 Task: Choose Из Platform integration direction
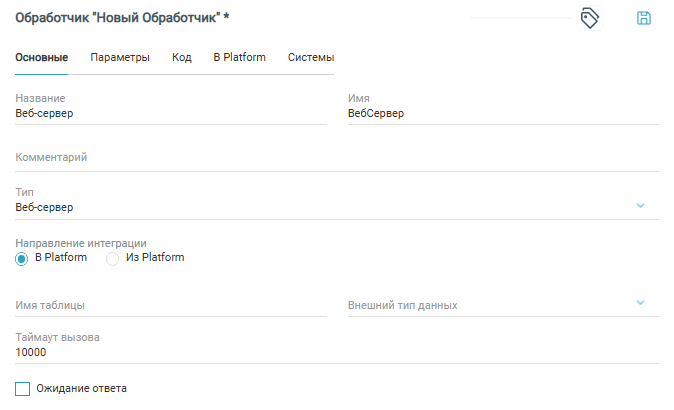point(113,258)
